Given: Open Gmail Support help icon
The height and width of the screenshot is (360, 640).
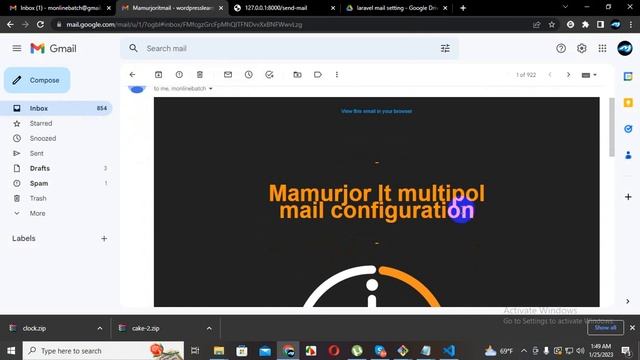Looking at the screenshot, I should pyautogui.click(x=561, y=48).
